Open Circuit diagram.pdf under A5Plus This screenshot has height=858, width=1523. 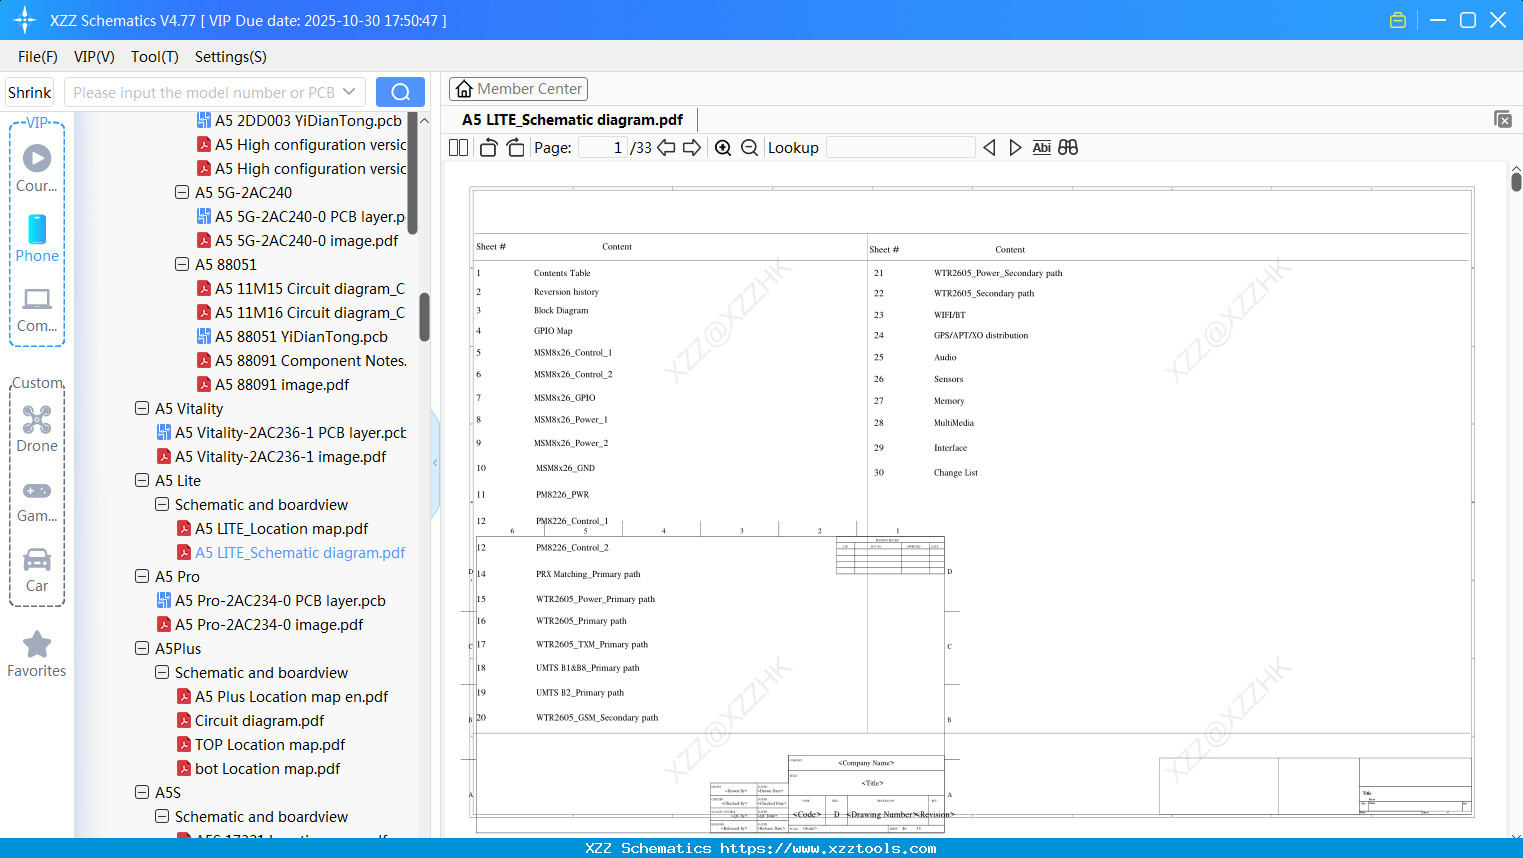(250, 721)
